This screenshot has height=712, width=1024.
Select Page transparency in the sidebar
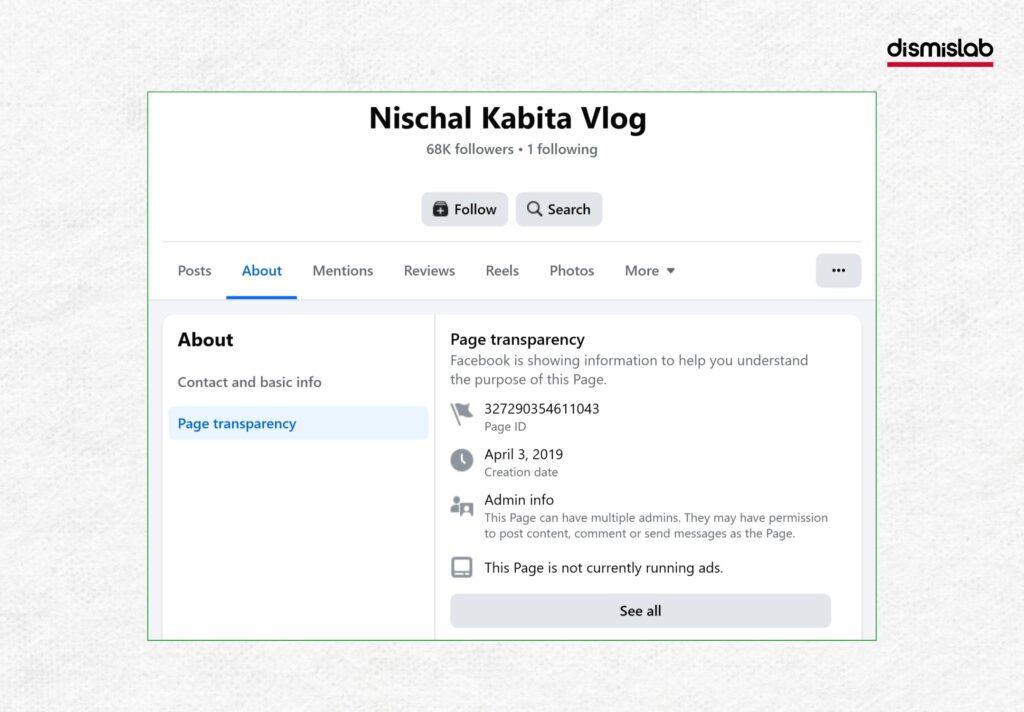[x=237, y=423]
